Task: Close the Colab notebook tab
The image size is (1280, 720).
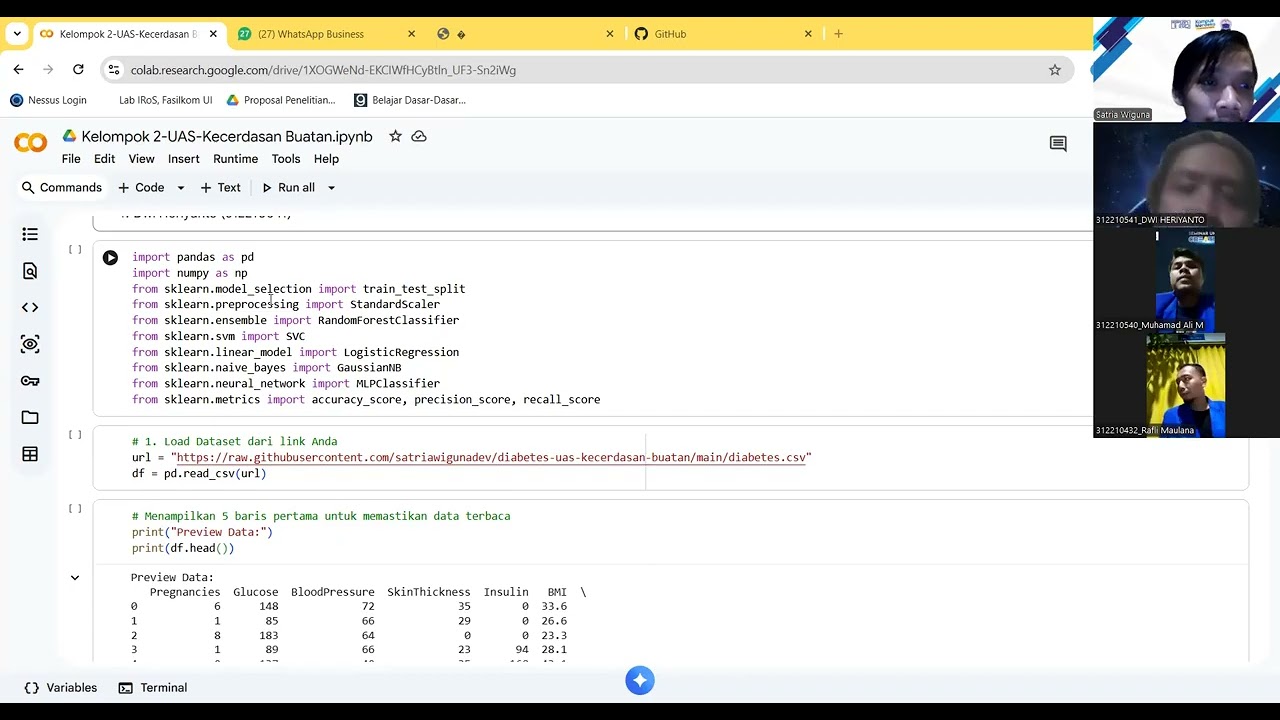Action: click(213, 34)
